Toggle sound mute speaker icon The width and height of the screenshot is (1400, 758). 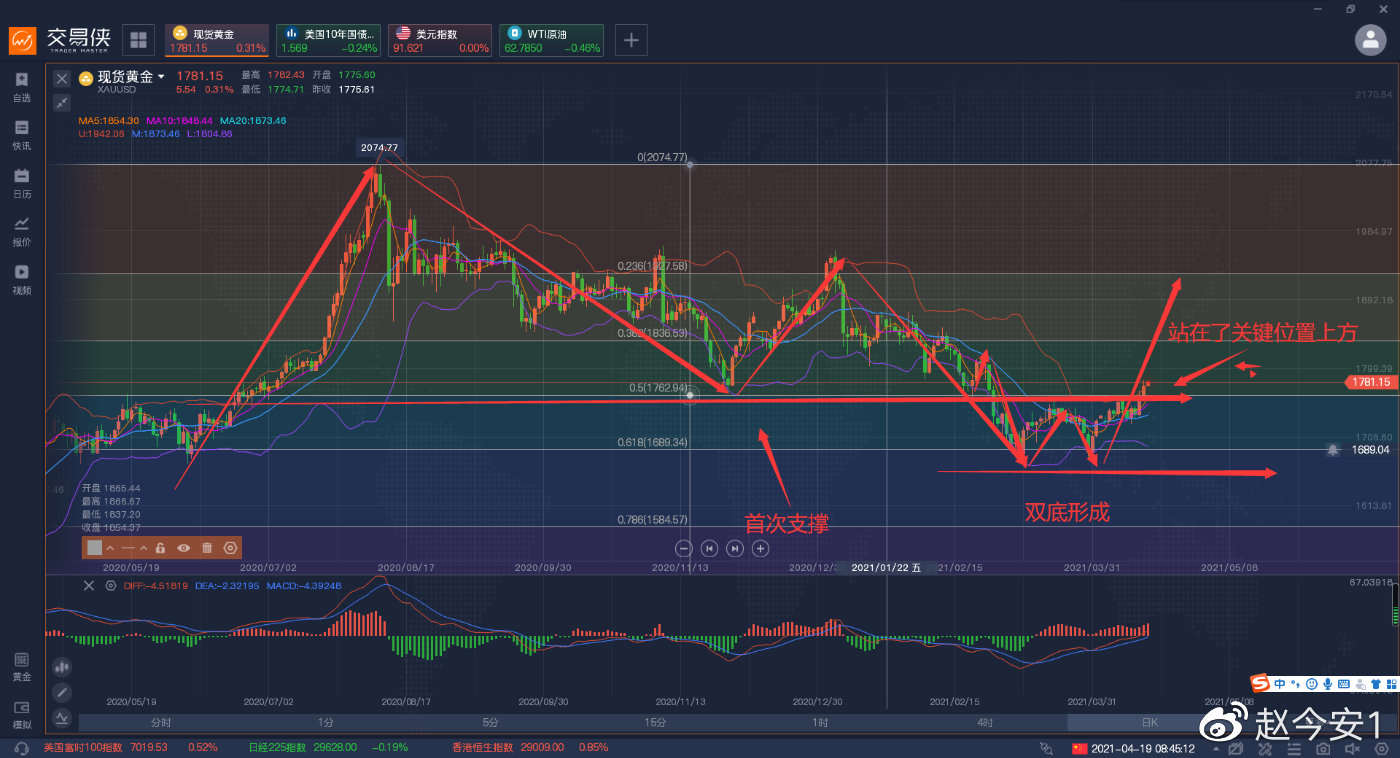(1352, 748)
